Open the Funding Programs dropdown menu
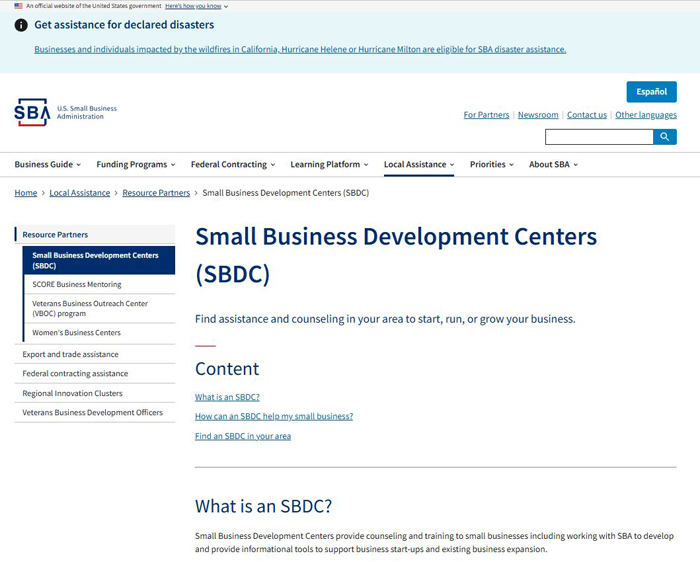The height and width of the screenshot is (562, 700). 136,164
